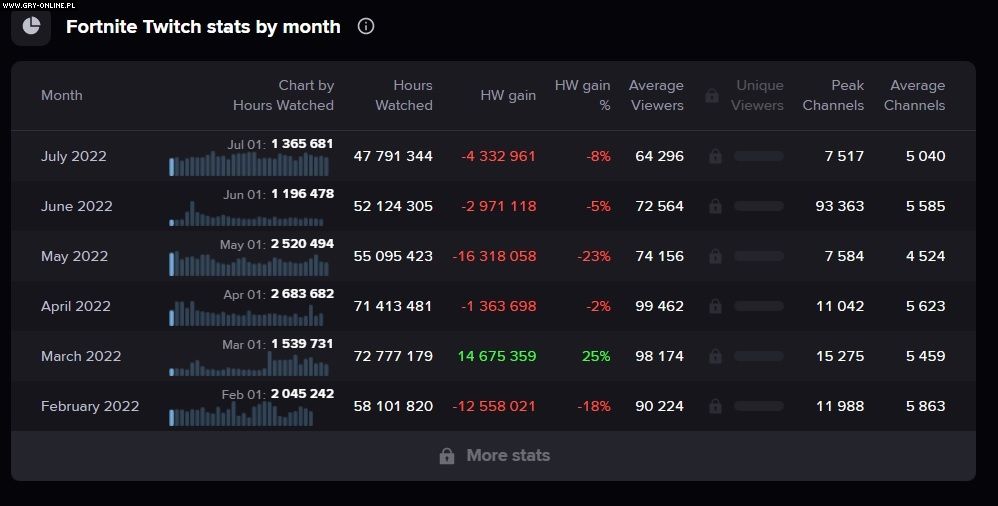998x506 pixels.
Task: Click the lock icon in the February 2022 row
Action: click(x=715, y=406)
